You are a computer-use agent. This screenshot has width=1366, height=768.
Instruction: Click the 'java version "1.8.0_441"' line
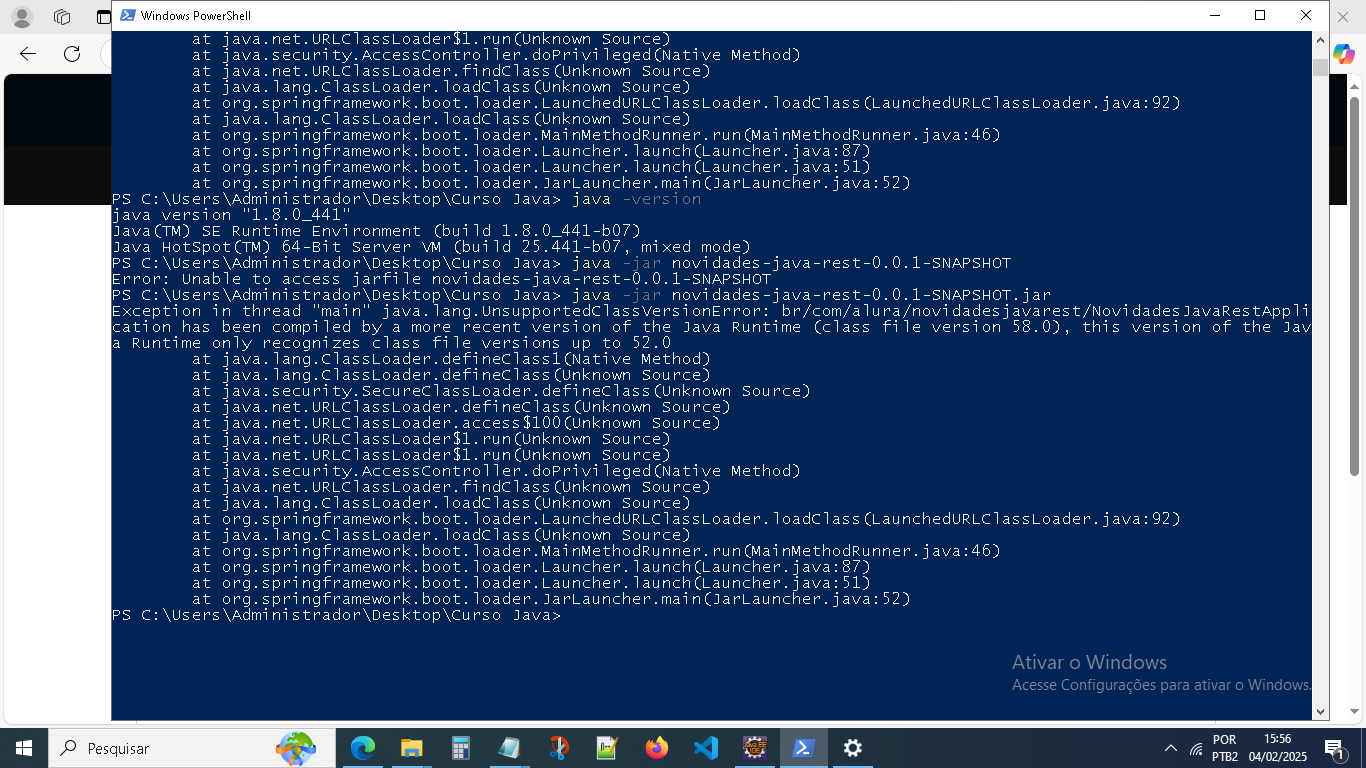231,215
